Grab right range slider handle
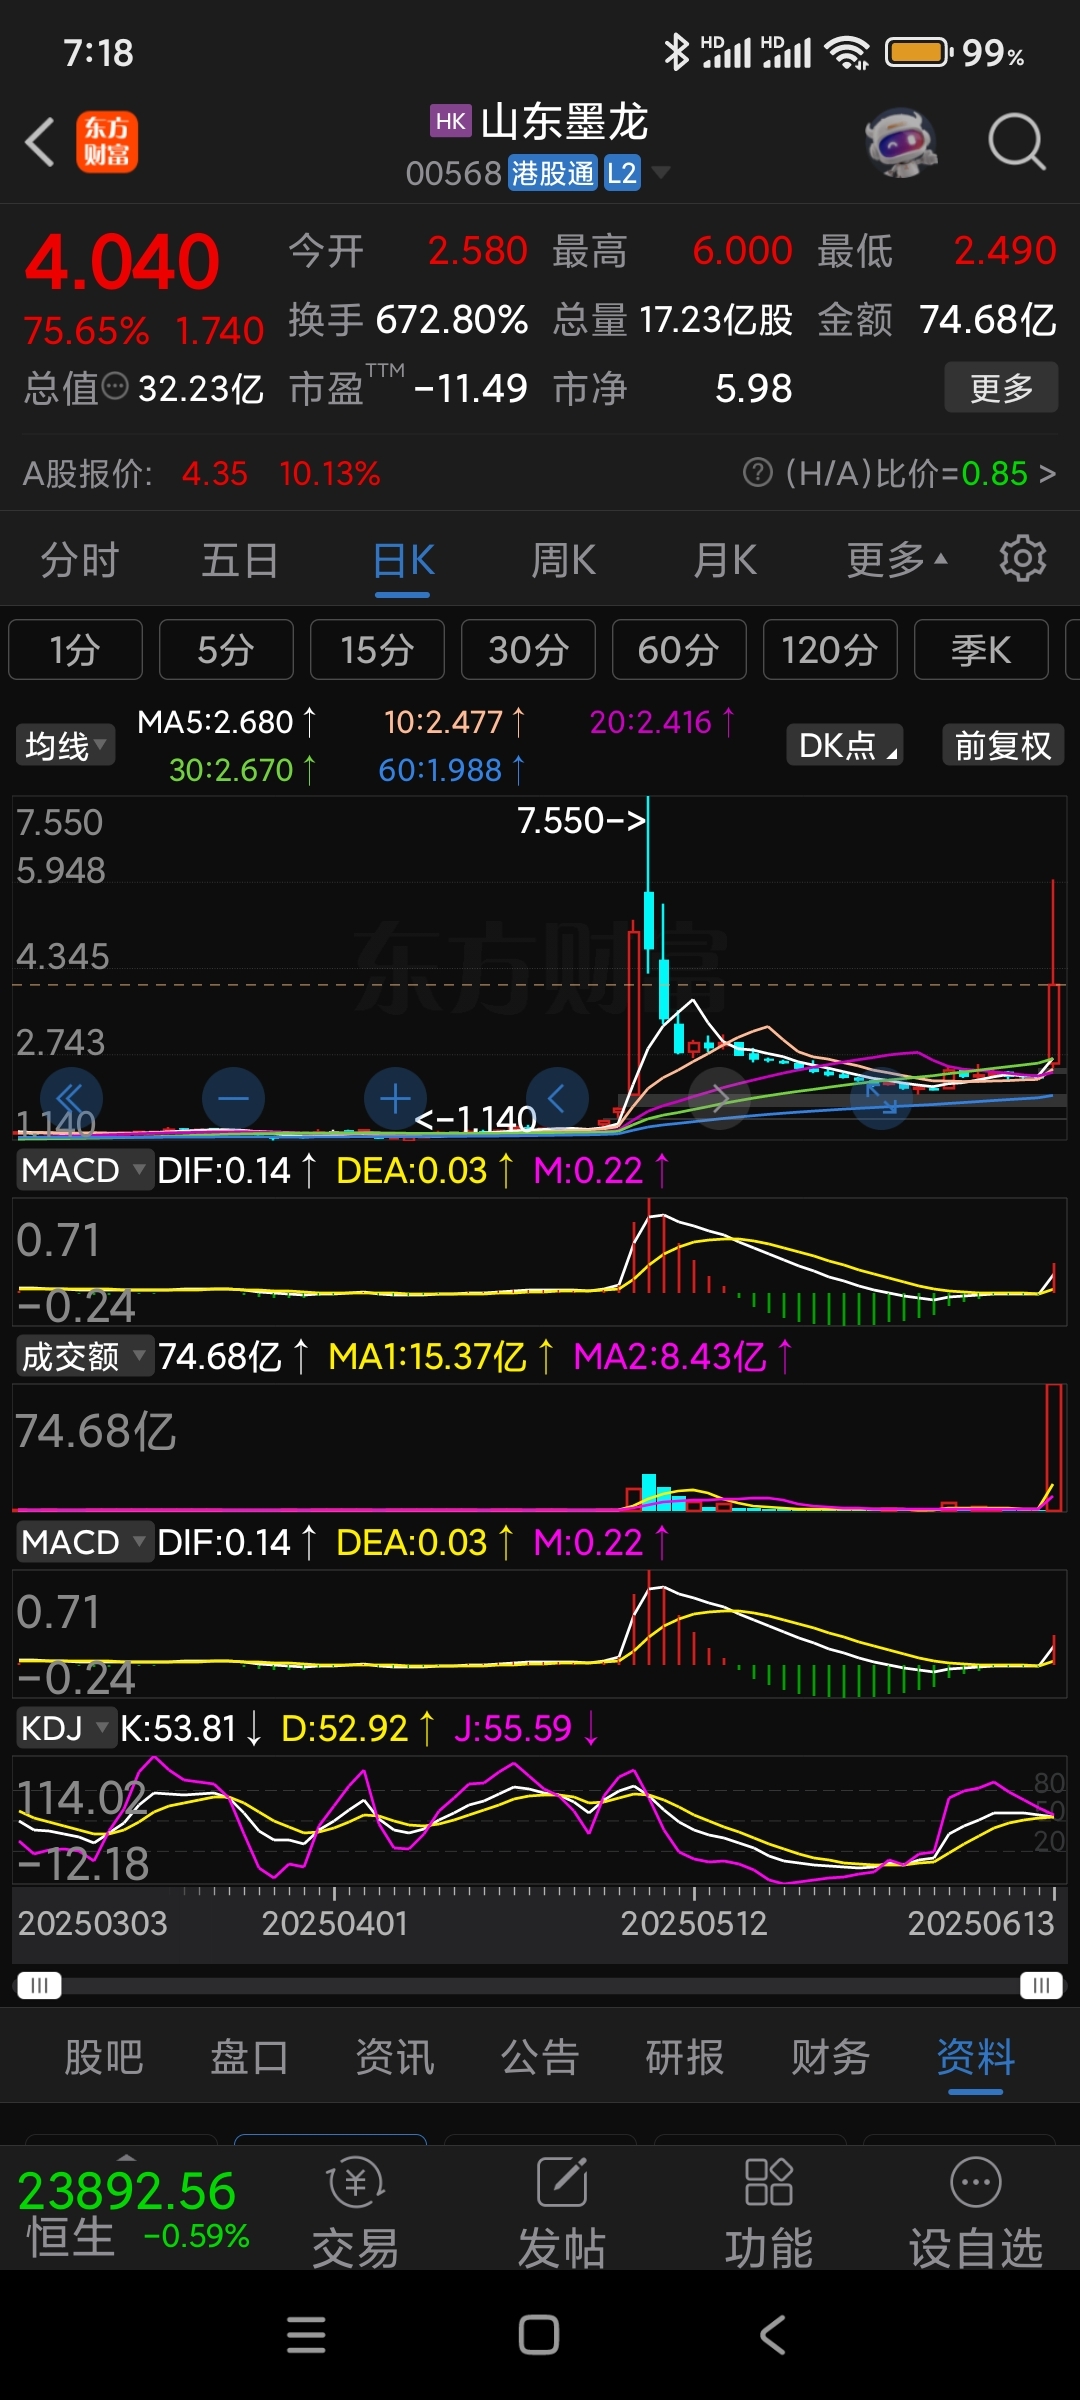The image size is (1080, 2400). [x=1041, y=1985]
